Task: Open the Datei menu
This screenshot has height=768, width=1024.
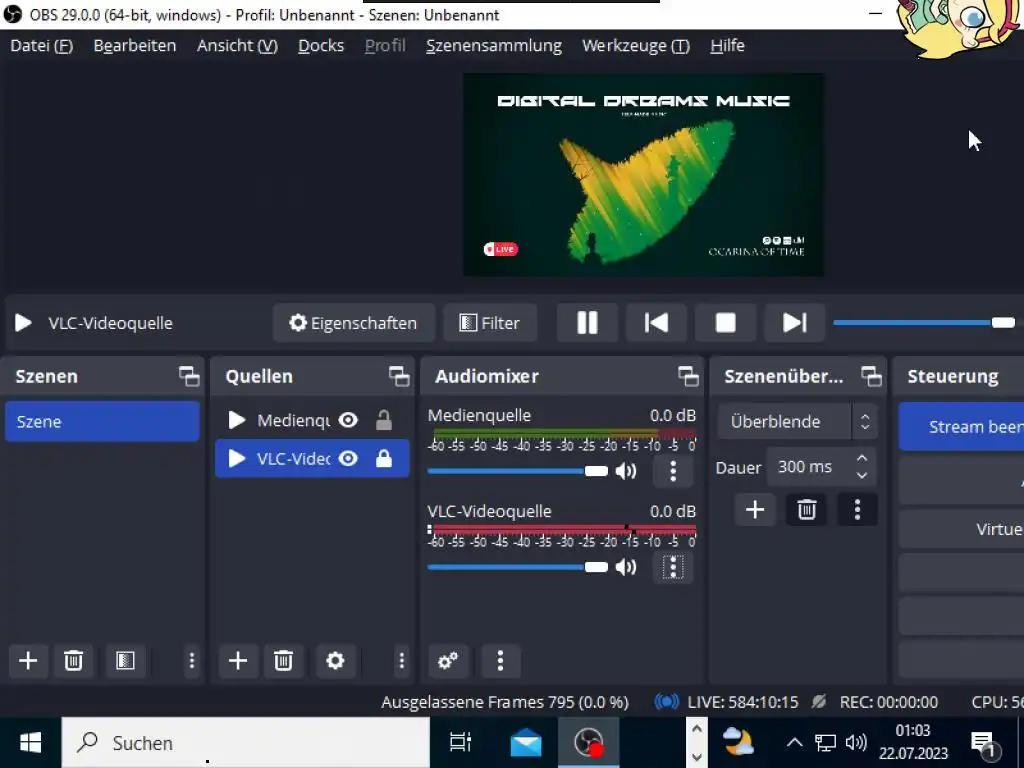Action: 42,46
